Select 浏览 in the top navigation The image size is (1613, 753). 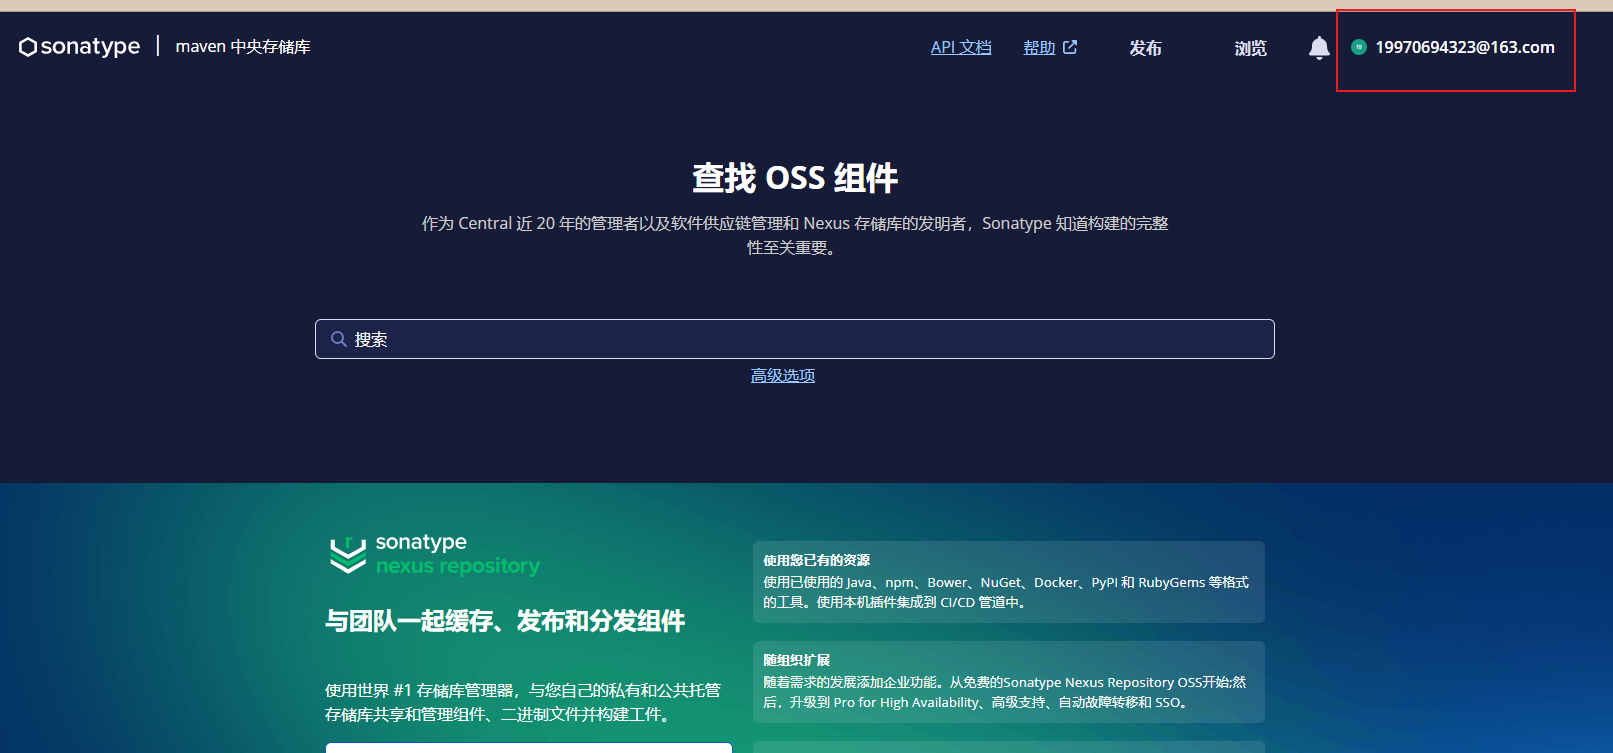coord(1250,48)
